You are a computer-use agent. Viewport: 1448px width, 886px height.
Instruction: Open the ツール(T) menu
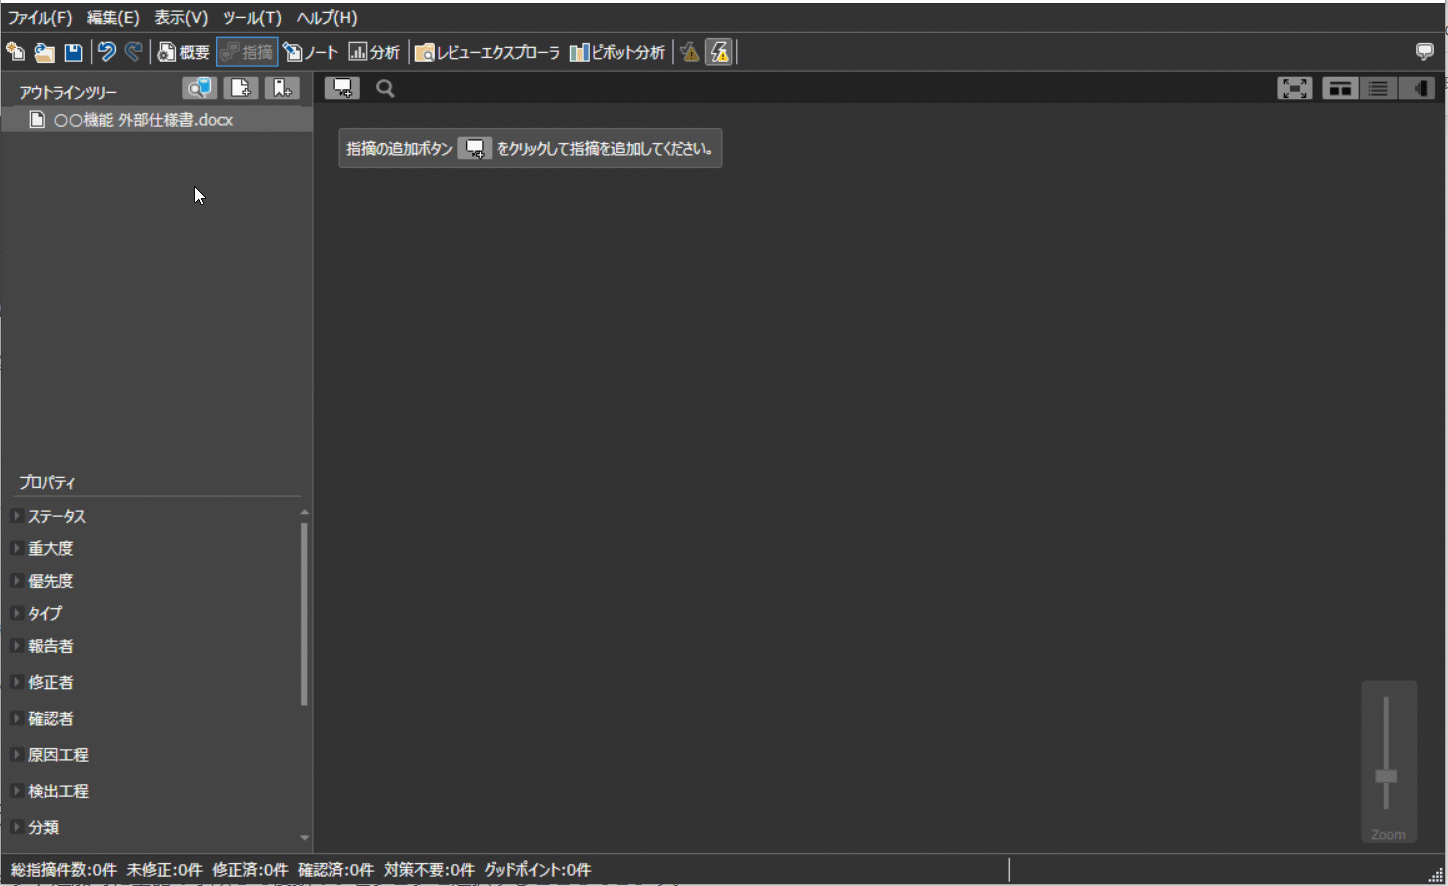pyautogui.click(x=252, y=18)
